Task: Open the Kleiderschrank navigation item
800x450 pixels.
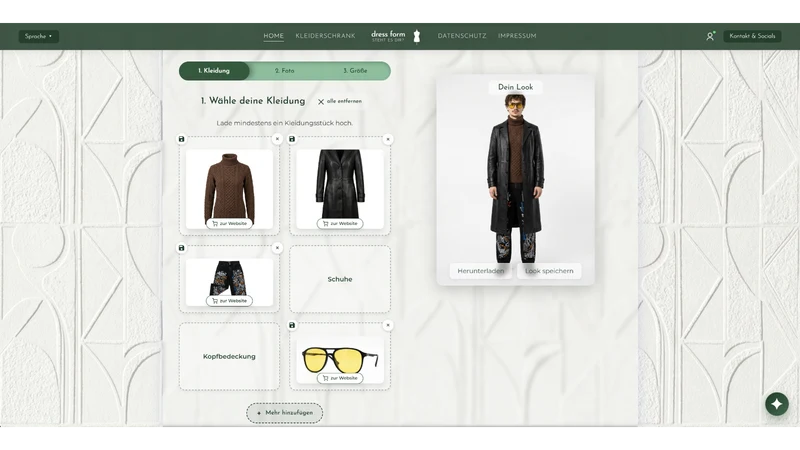Action: (x=326, y=36)
